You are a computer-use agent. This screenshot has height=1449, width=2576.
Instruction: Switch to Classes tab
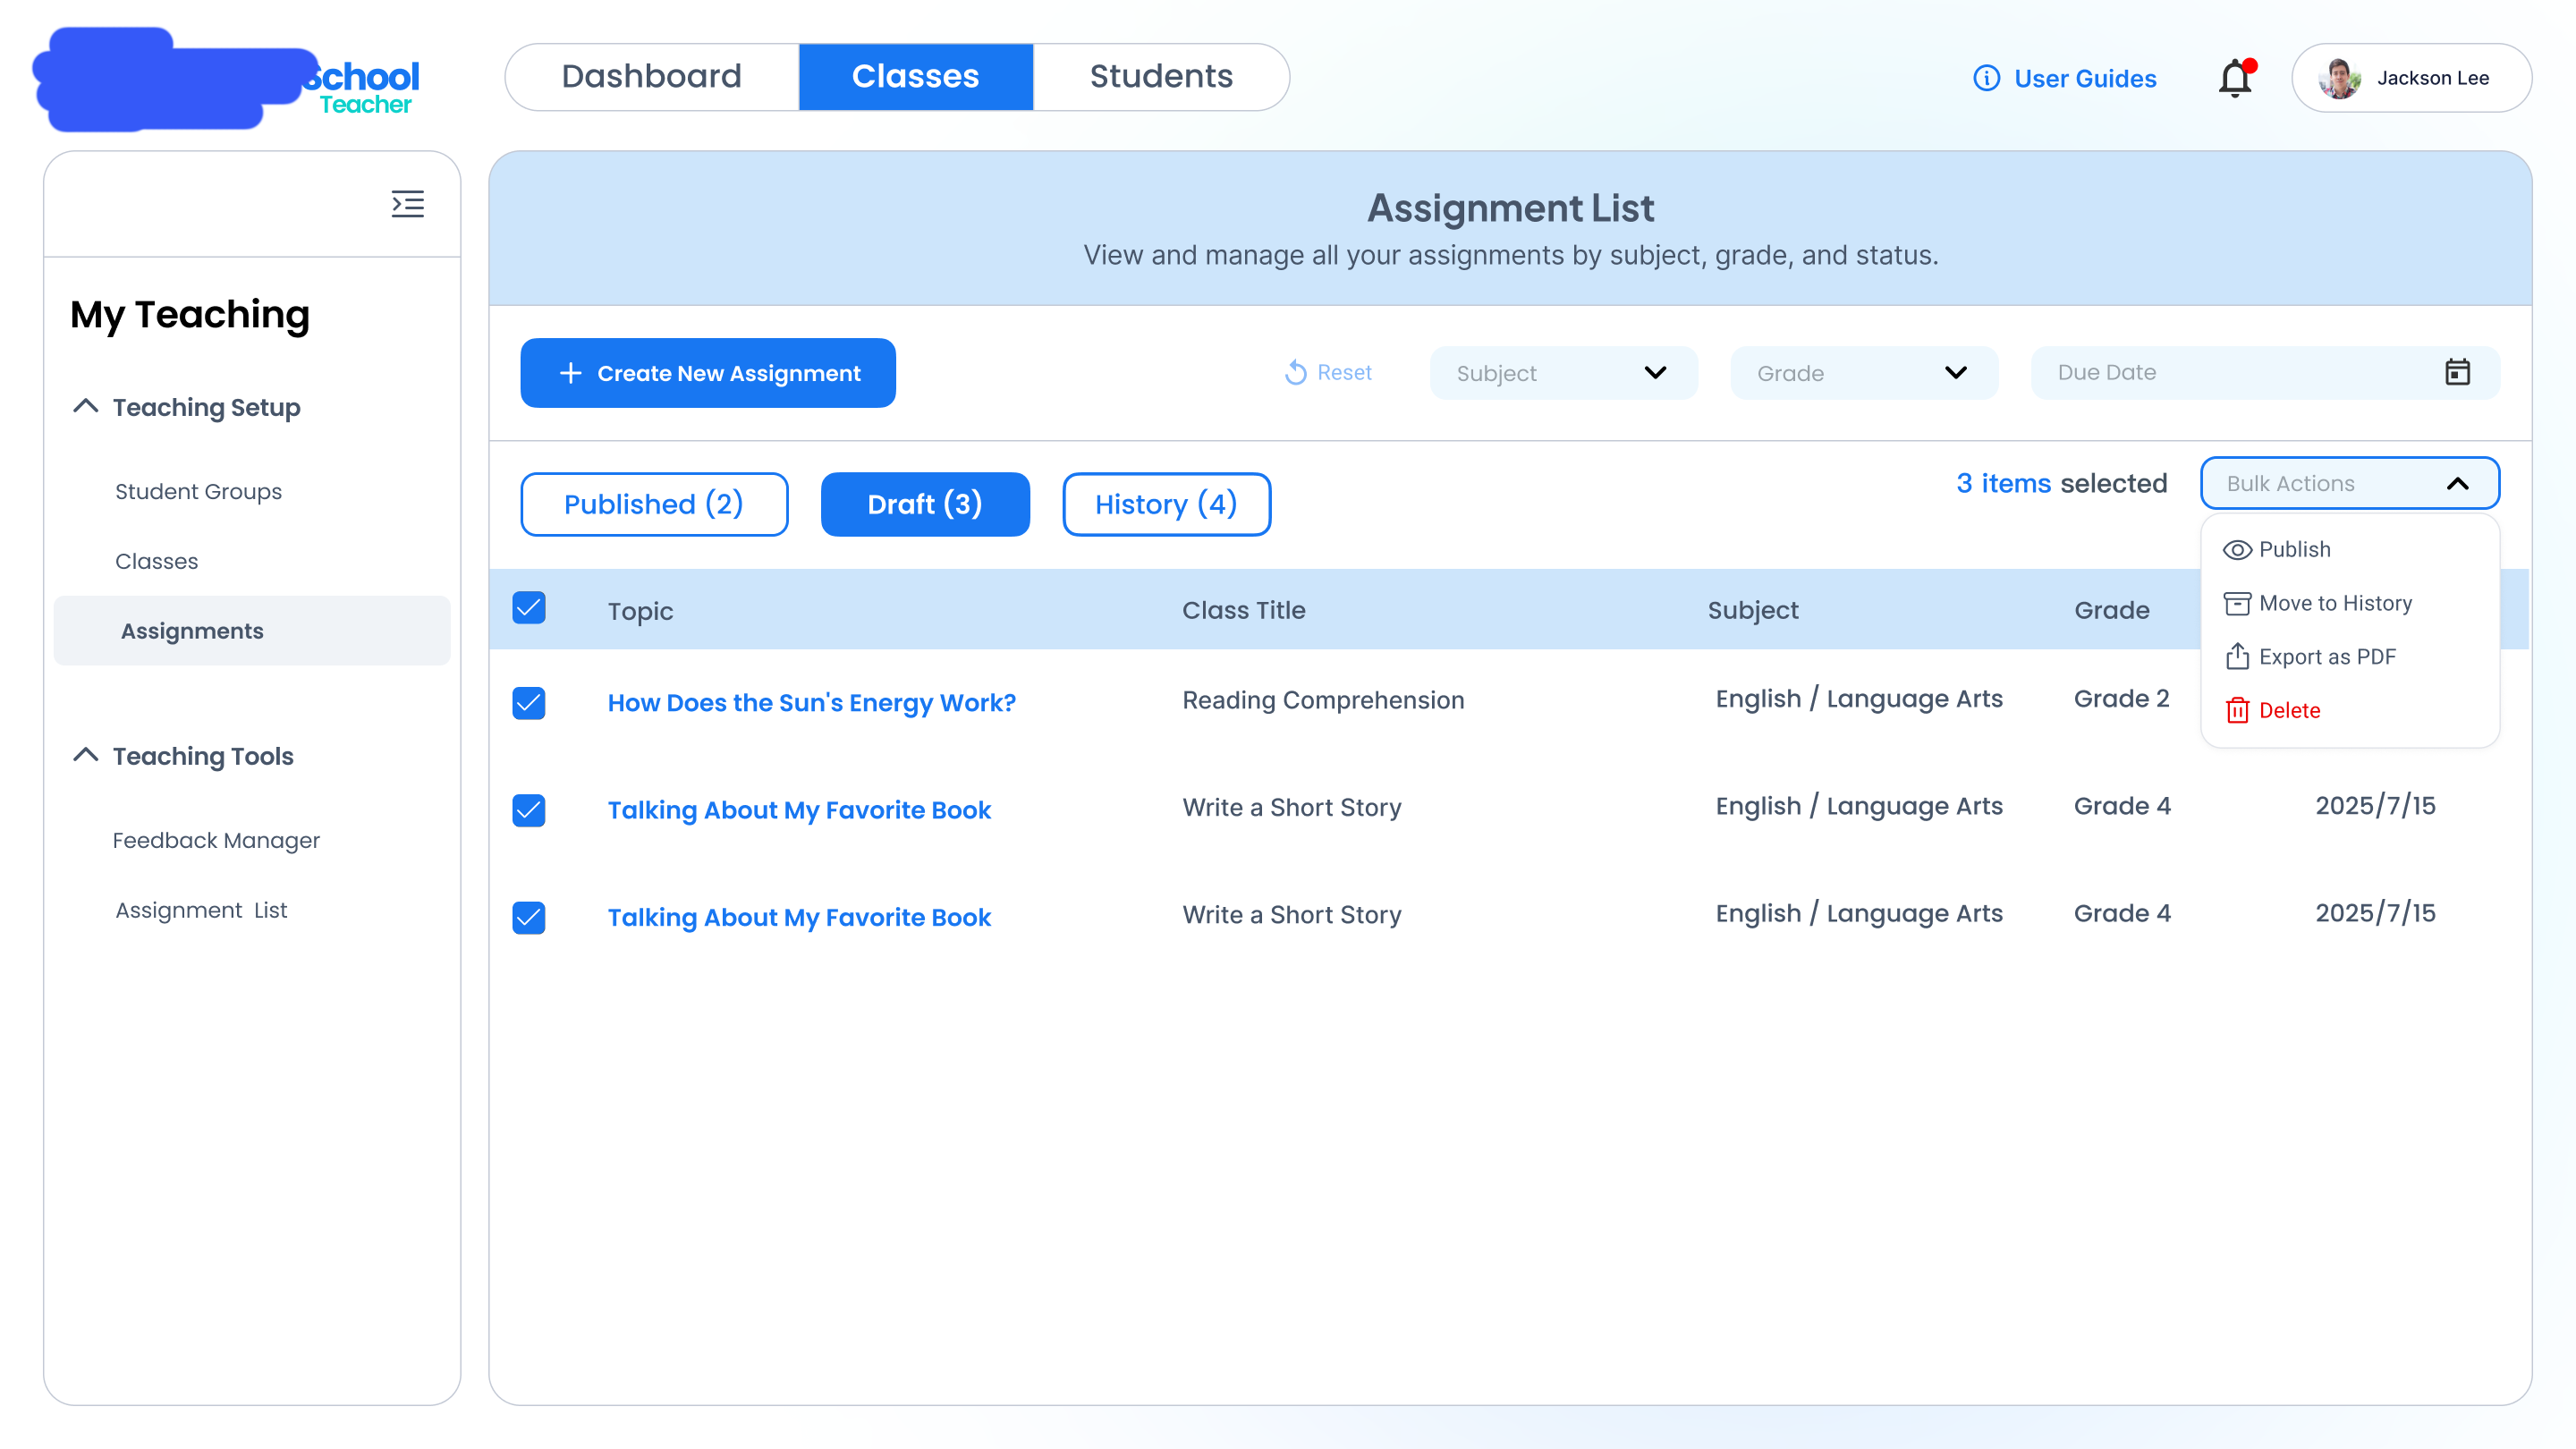(915, 77)
